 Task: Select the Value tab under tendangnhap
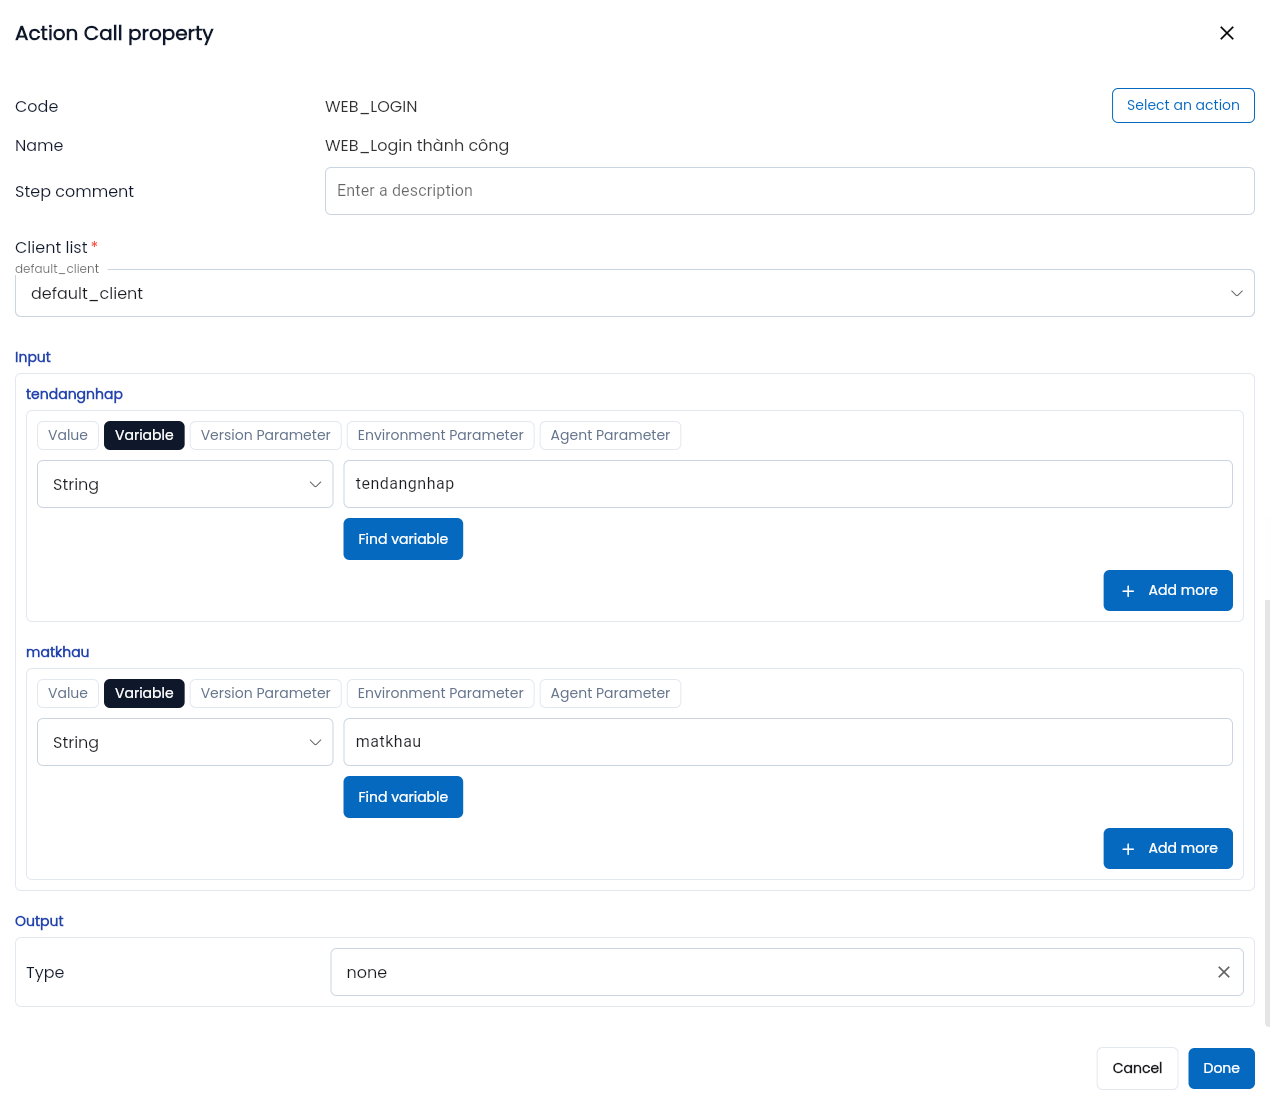[68, 435]
